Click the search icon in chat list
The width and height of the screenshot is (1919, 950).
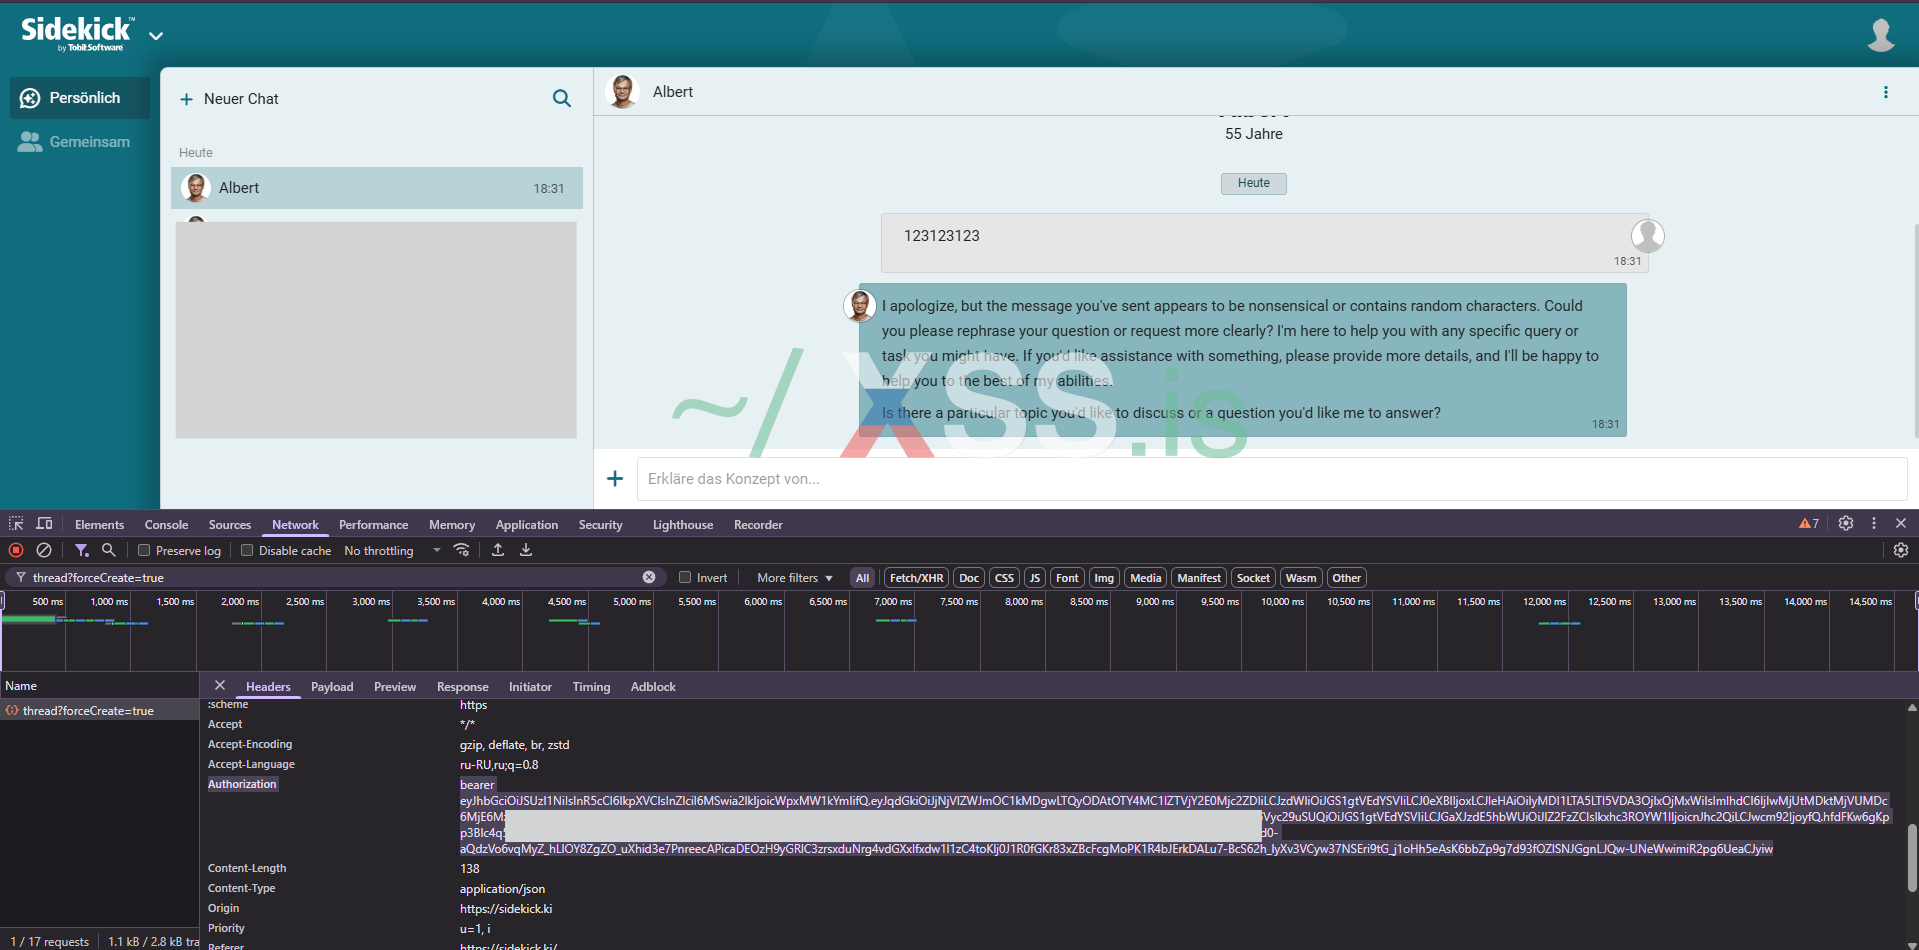coord(562,98)
